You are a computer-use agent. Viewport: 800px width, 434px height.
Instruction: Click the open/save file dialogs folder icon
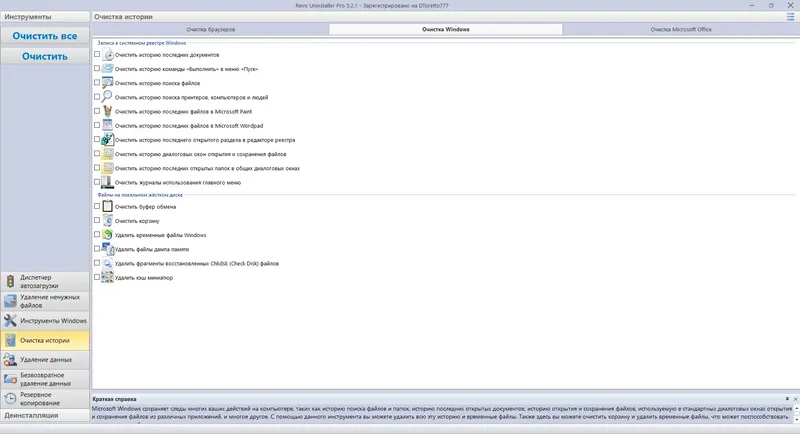tap(107, 154)
